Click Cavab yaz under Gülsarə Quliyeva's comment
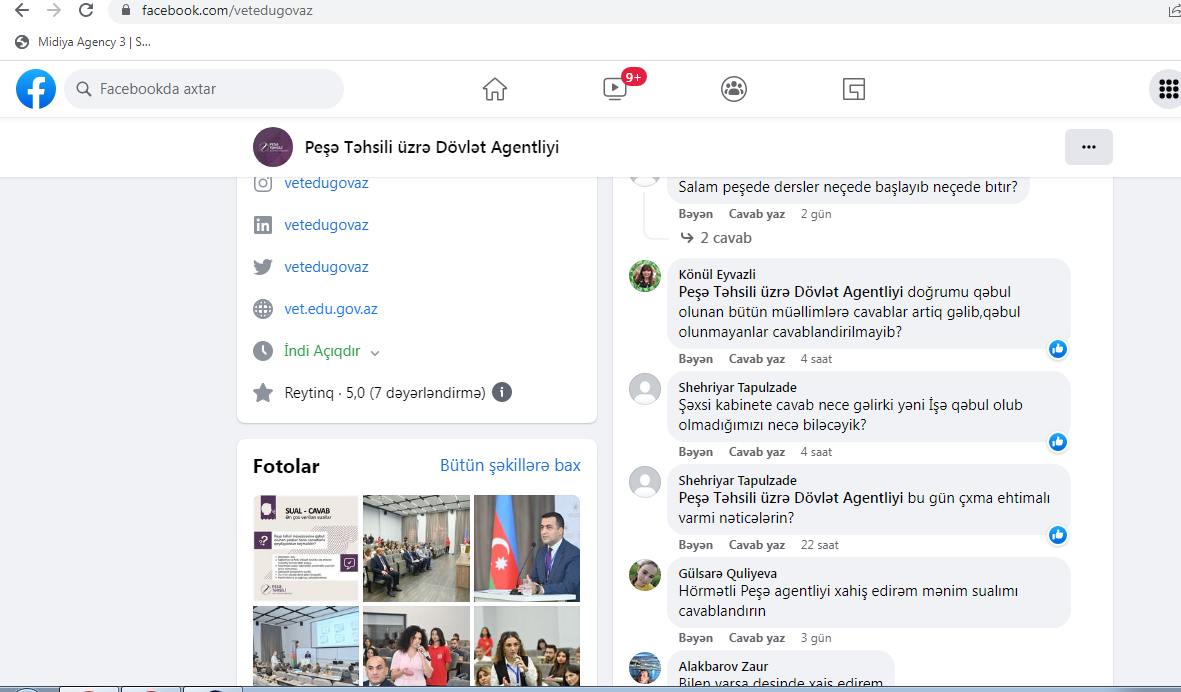1181x692 pixels. (757, 638)
